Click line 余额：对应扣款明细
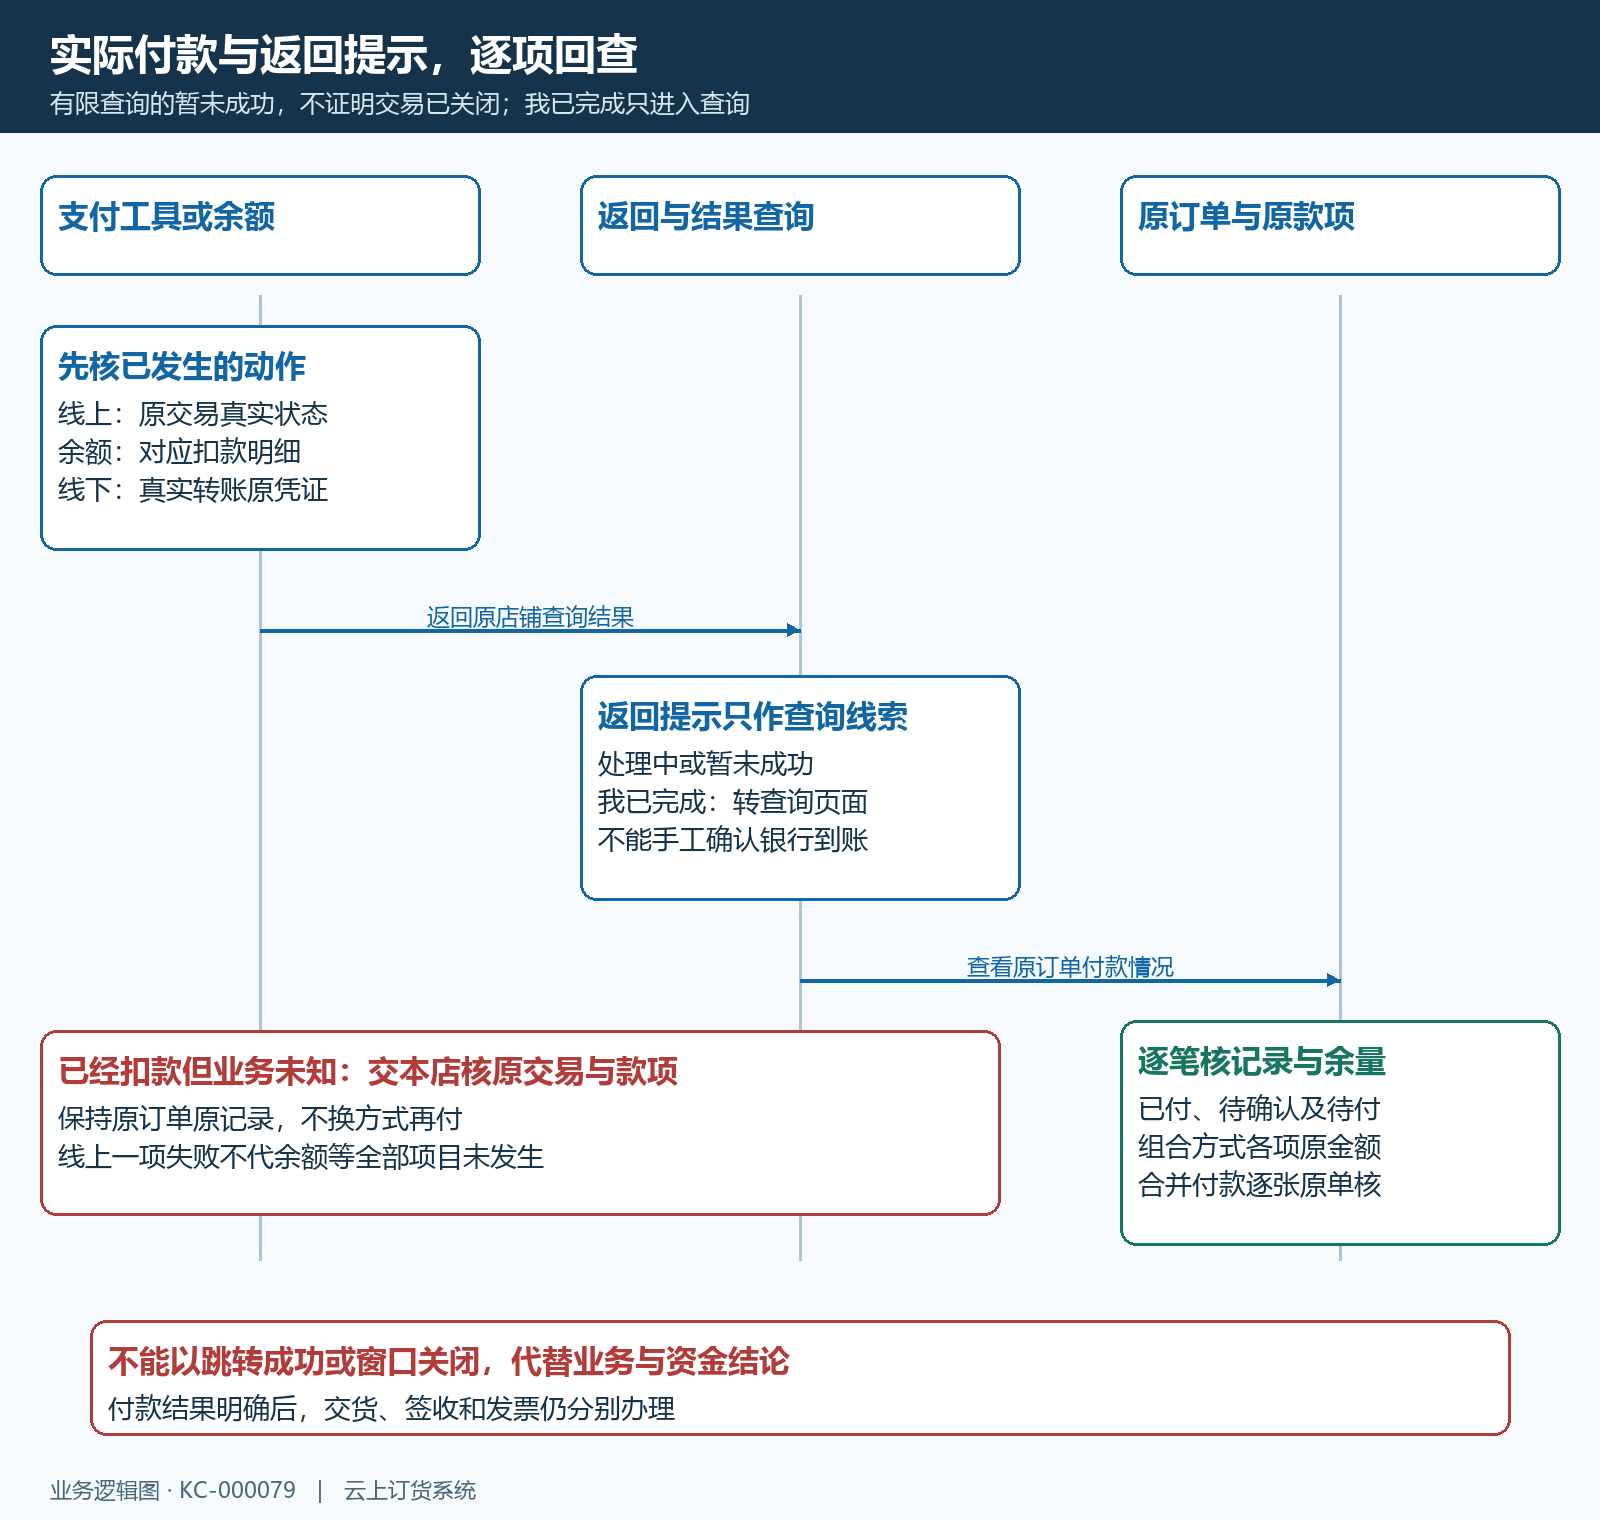 (x=179, y=452)
